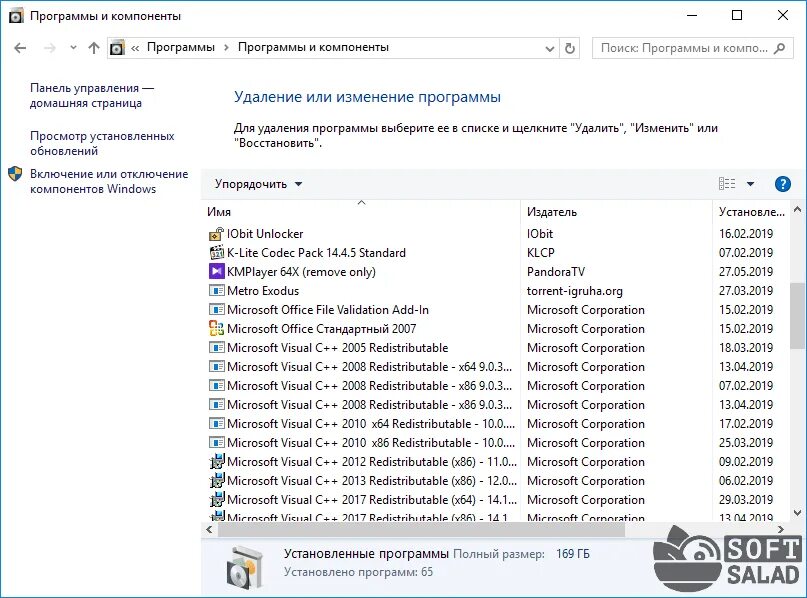Go up one folder level
Screen dimensions: 807x598
(x=93, y=48)
